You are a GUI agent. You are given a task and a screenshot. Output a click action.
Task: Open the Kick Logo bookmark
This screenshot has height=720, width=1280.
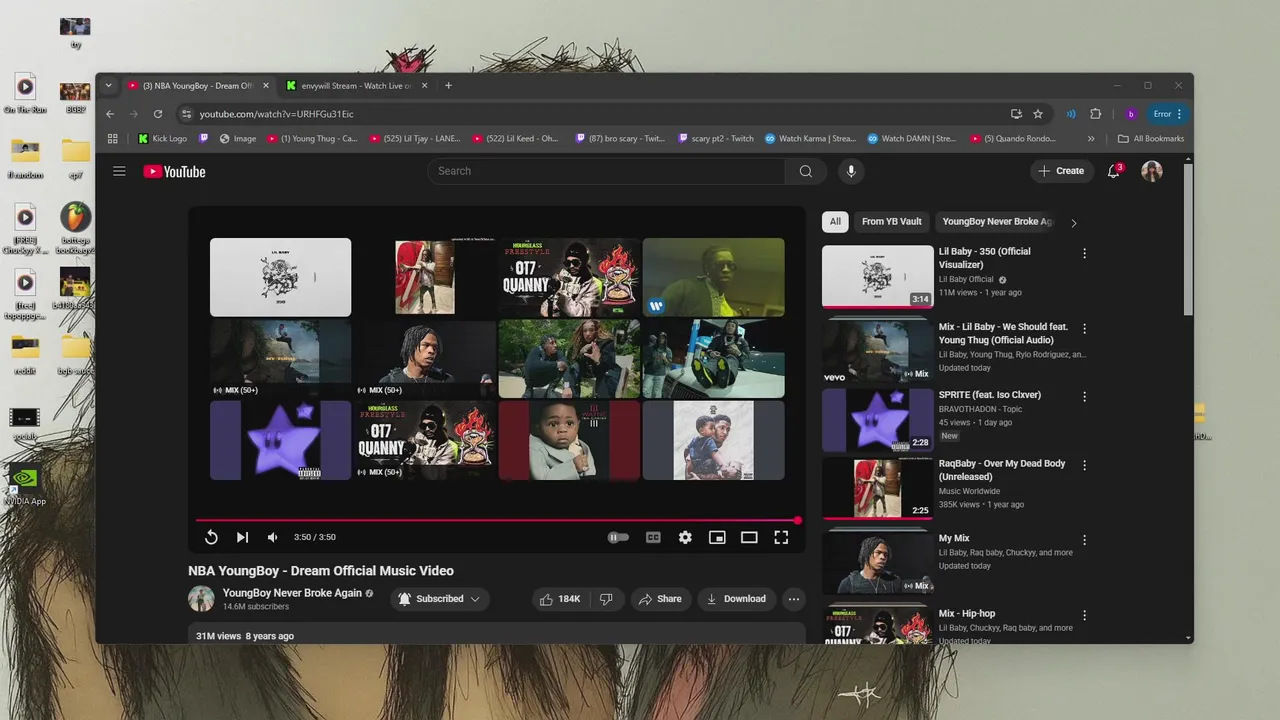point(162,139)
